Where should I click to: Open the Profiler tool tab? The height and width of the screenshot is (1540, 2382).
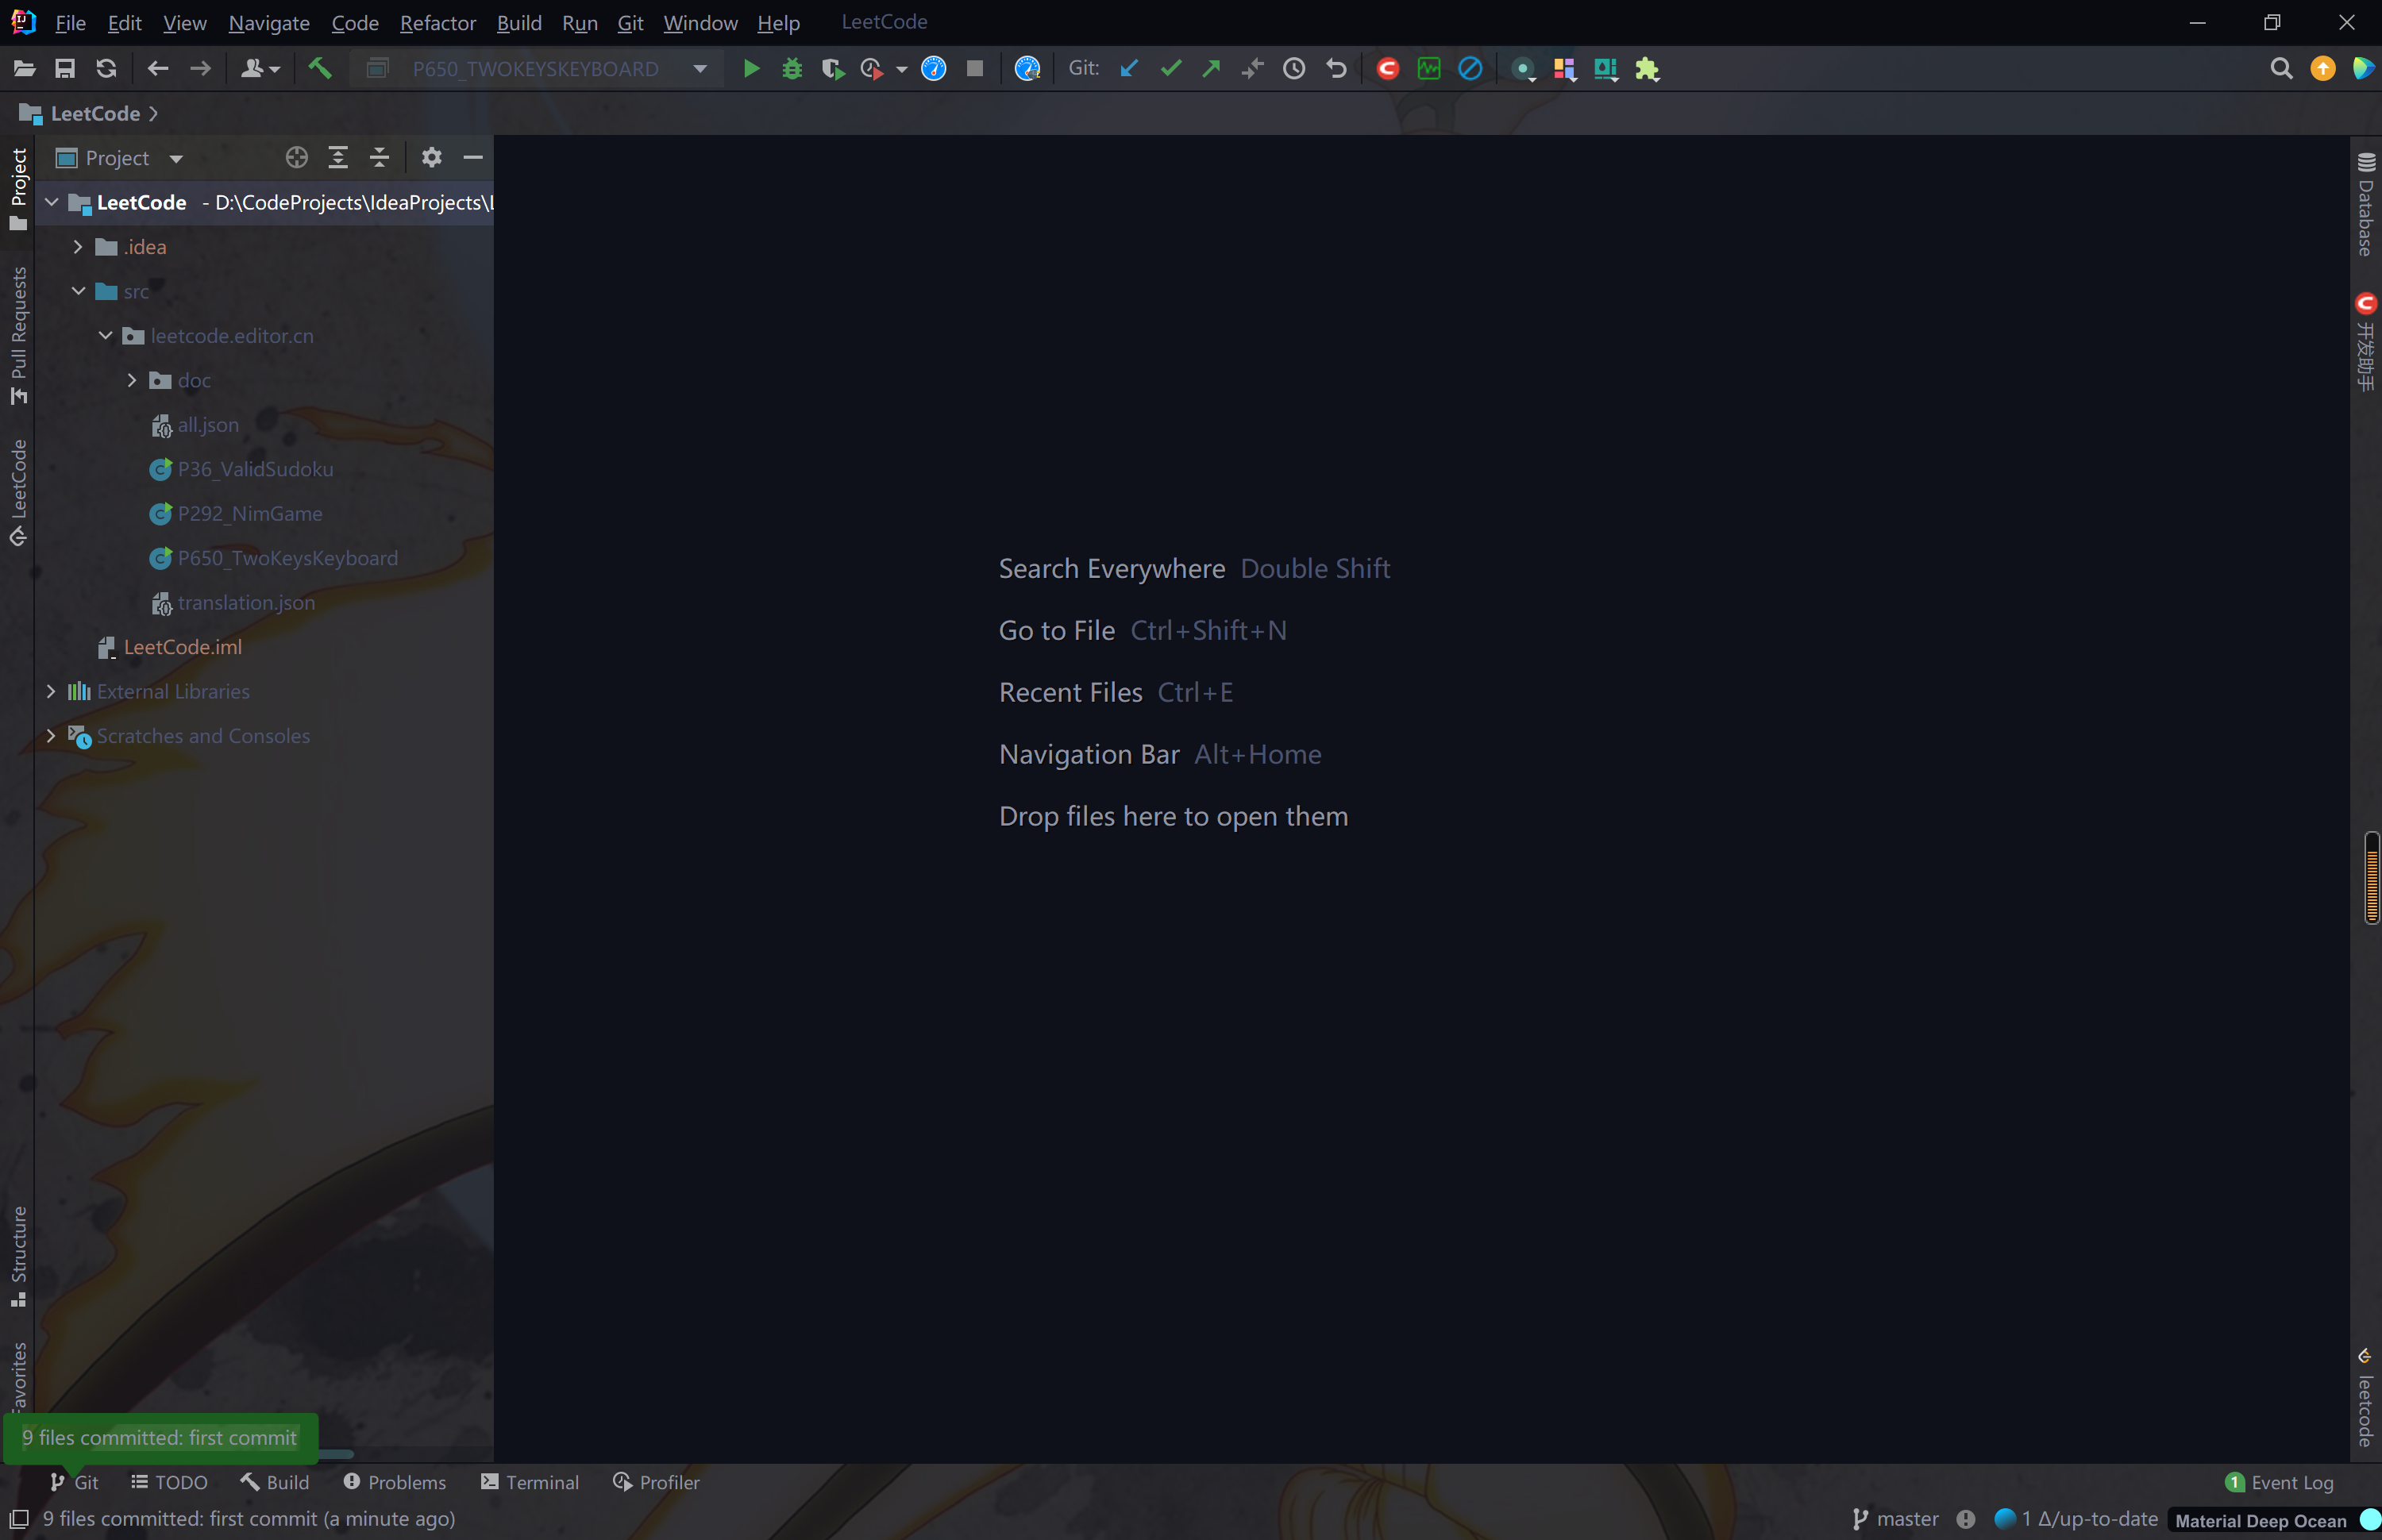[x=656, y=1482]
